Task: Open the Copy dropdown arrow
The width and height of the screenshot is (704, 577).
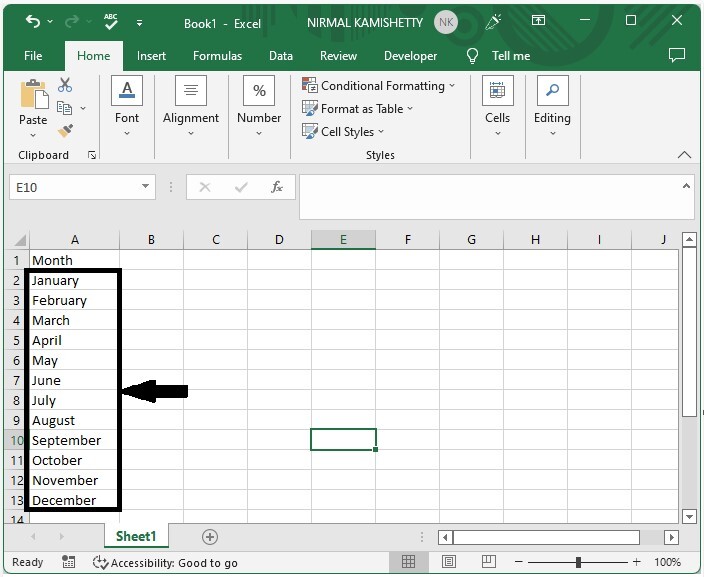Action: point(83,108)
